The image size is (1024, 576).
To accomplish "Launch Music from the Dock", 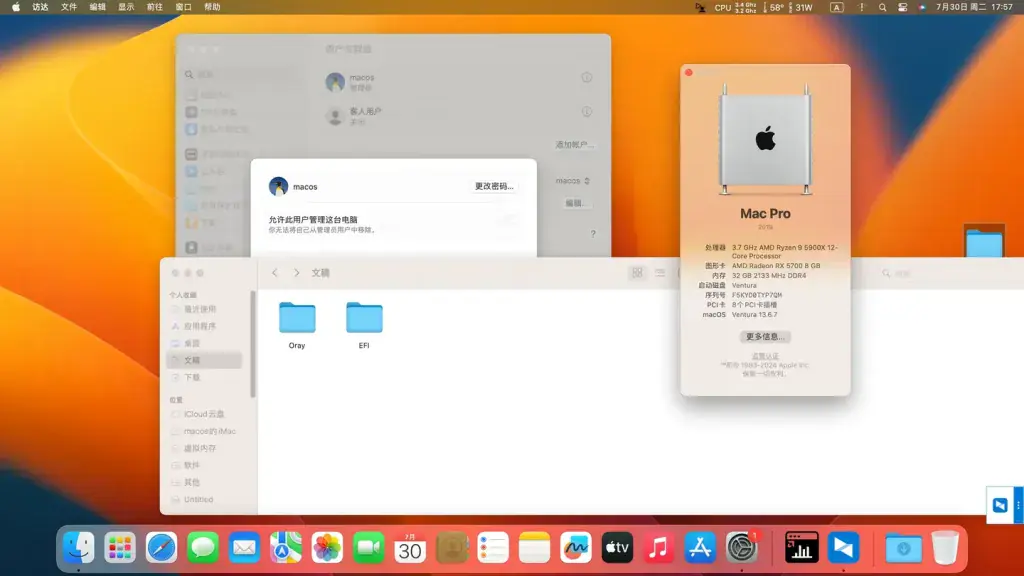I will point(658,547).
